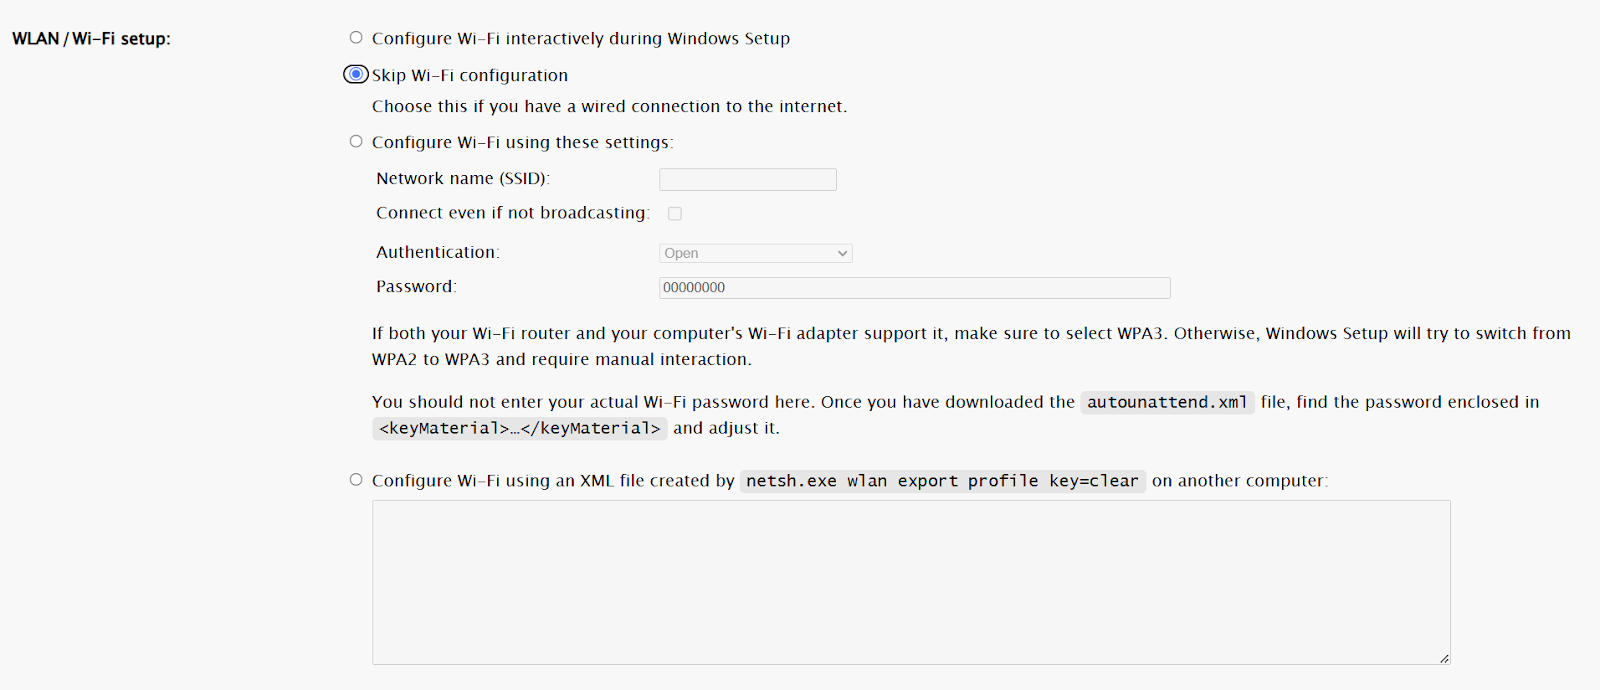Click the WLAN / Wi-Fi setup heading
Screen dimensions: 1600x690
click(x=91, y=39)
